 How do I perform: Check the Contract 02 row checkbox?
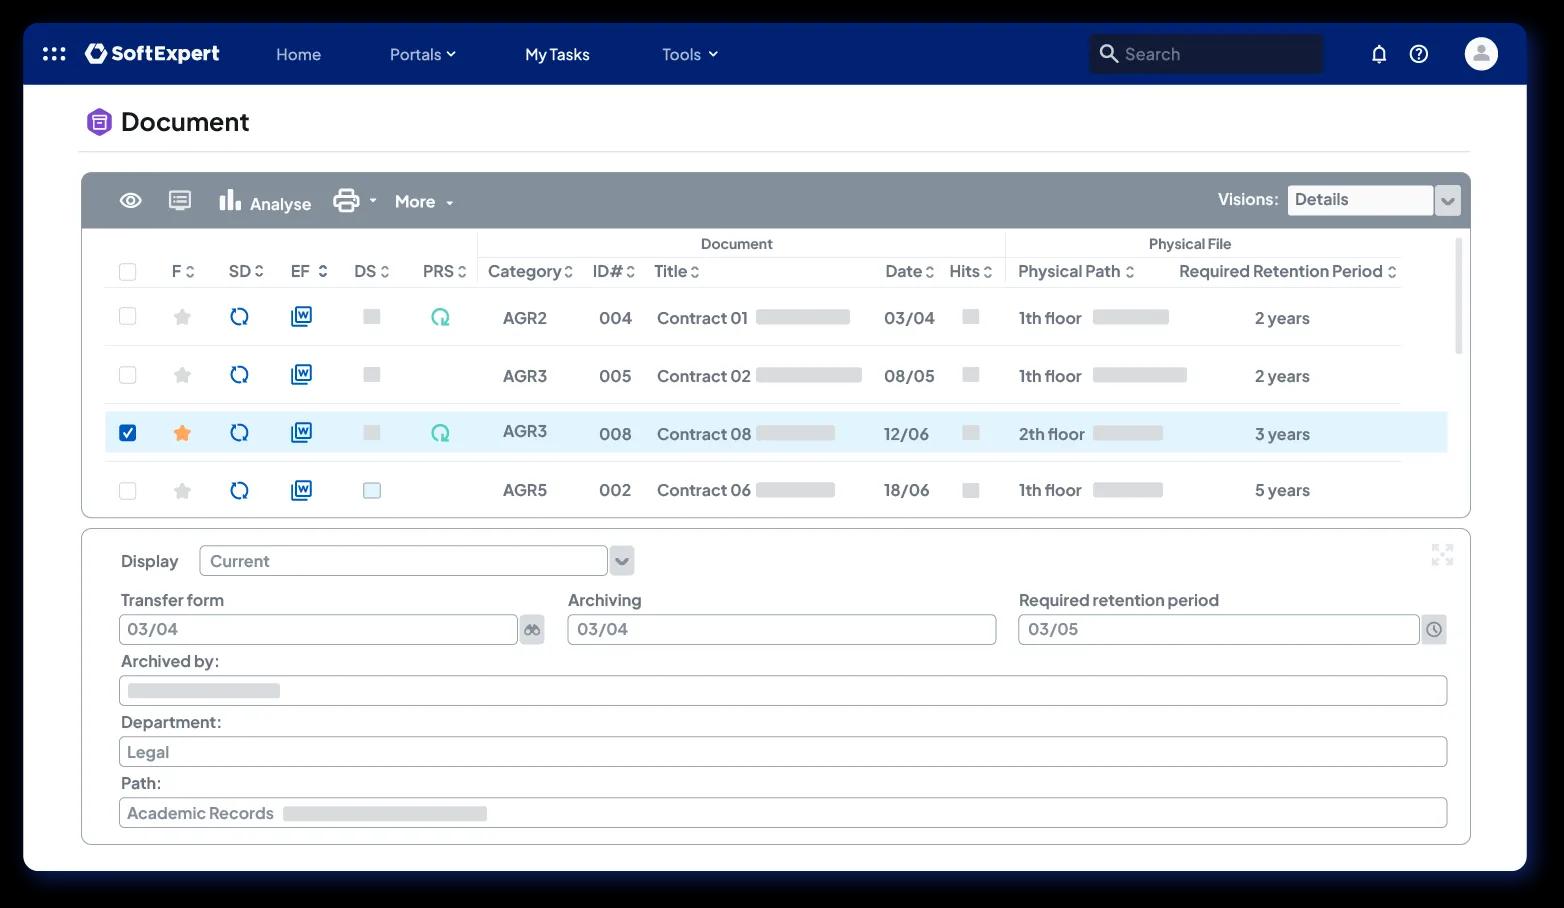point(127,375)
